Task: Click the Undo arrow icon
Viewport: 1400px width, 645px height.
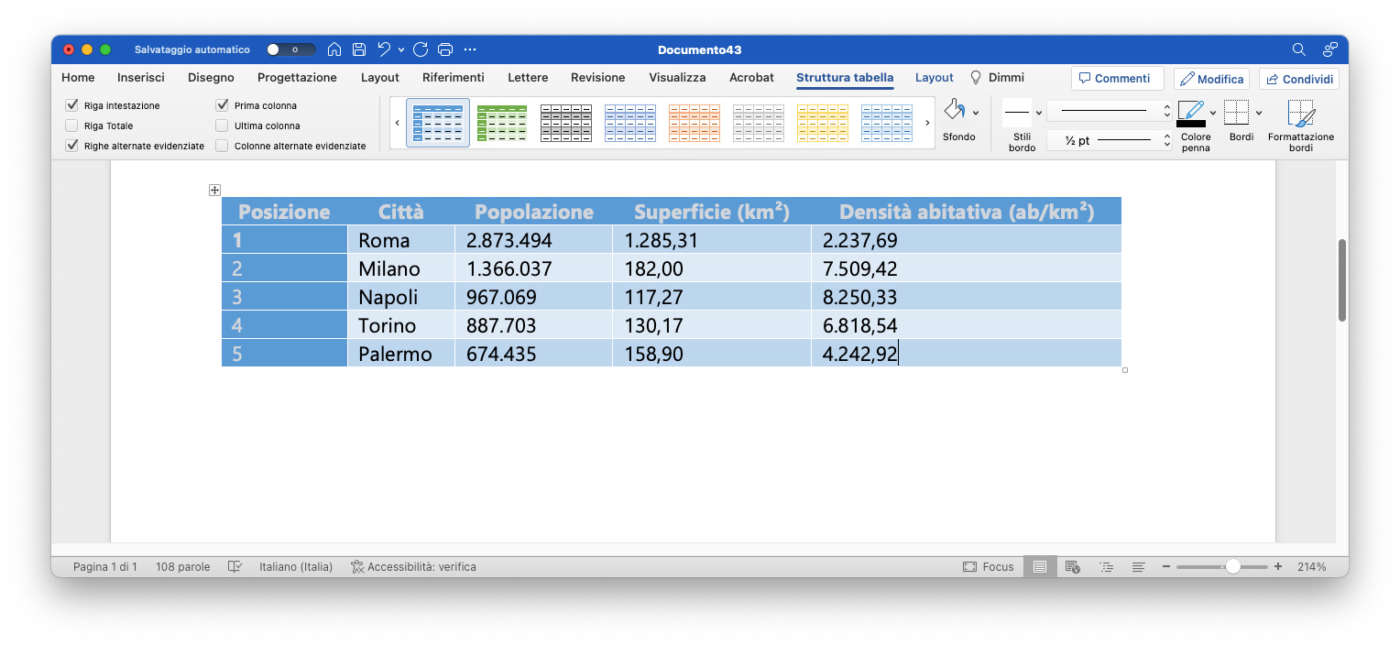Action: pyautogui.click(x=384, y=49)
